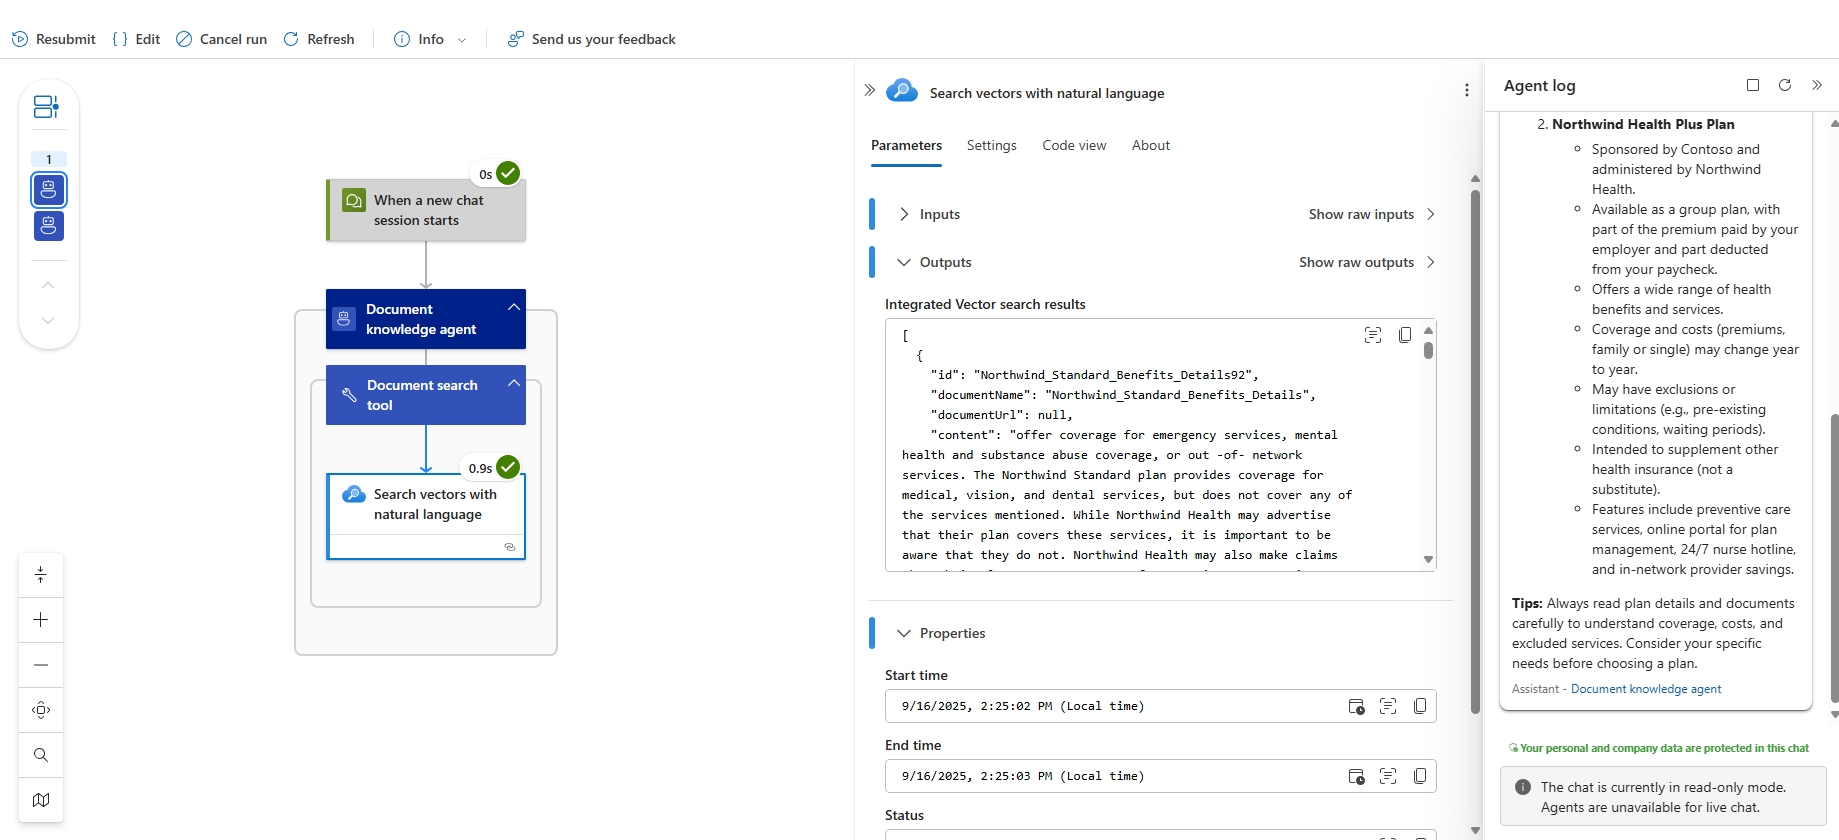This screenshot has height=840, width=1839.
Task: Open the more options menu for search action
Action: point(1467,91)
